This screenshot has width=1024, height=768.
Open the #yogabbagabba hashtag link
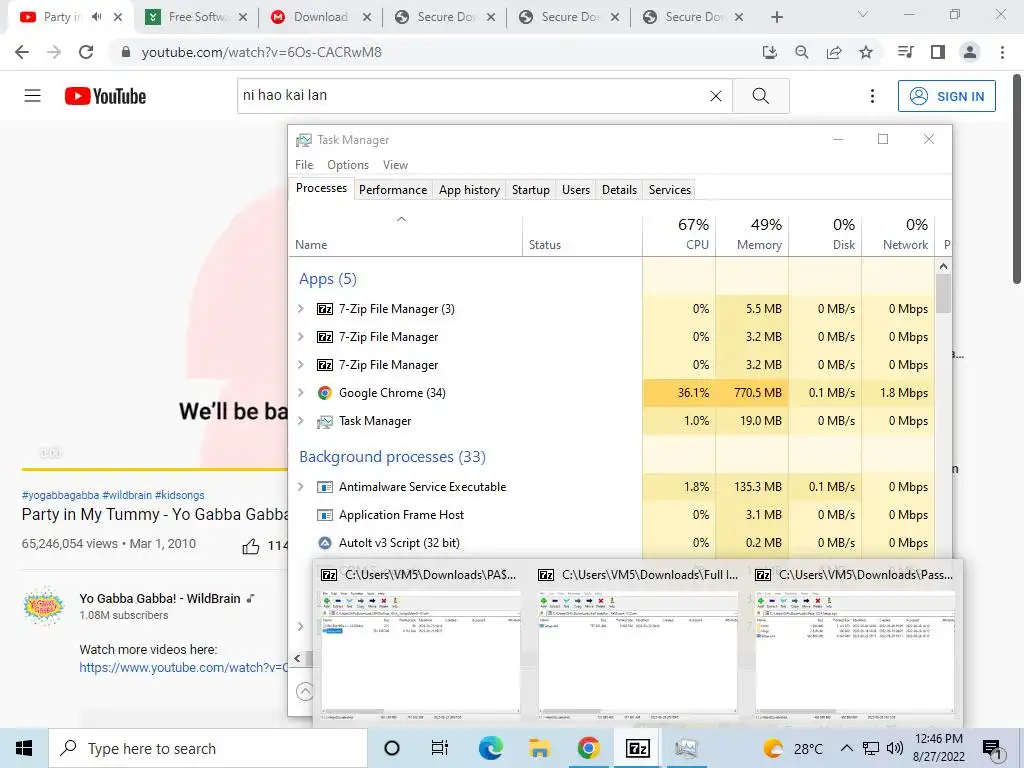click(60, 495)
